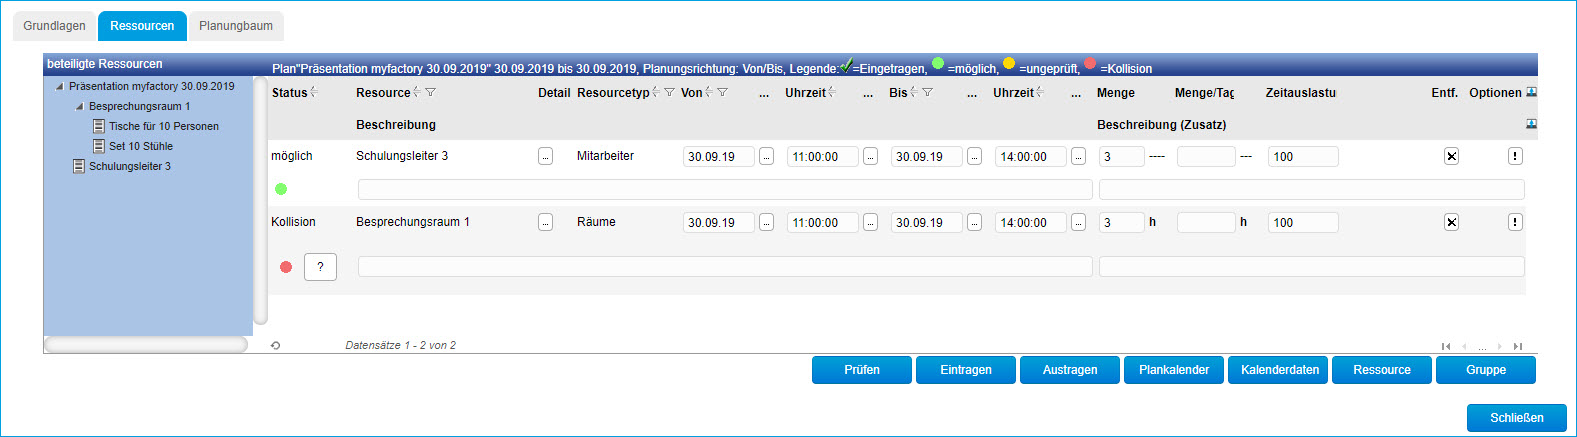The height and width of the screenshot is (437, 1577).
Task: Click the horizontal scrollbar under the resource tree
Action: [x=146, y=345]
